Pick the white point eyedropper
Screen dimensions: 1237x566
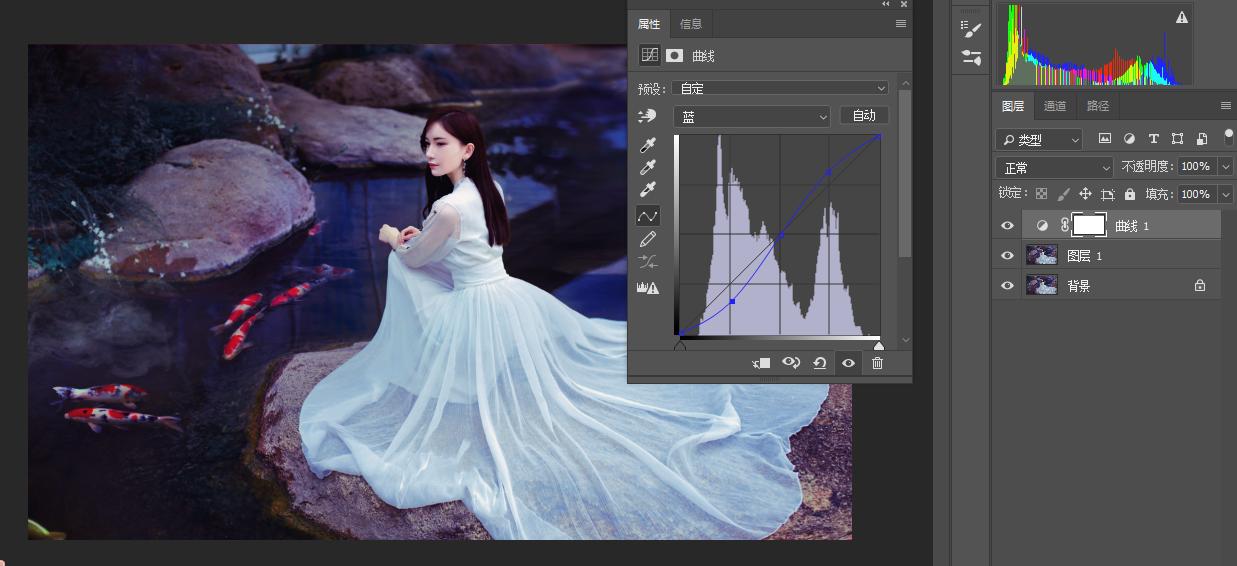coord(647,191)
